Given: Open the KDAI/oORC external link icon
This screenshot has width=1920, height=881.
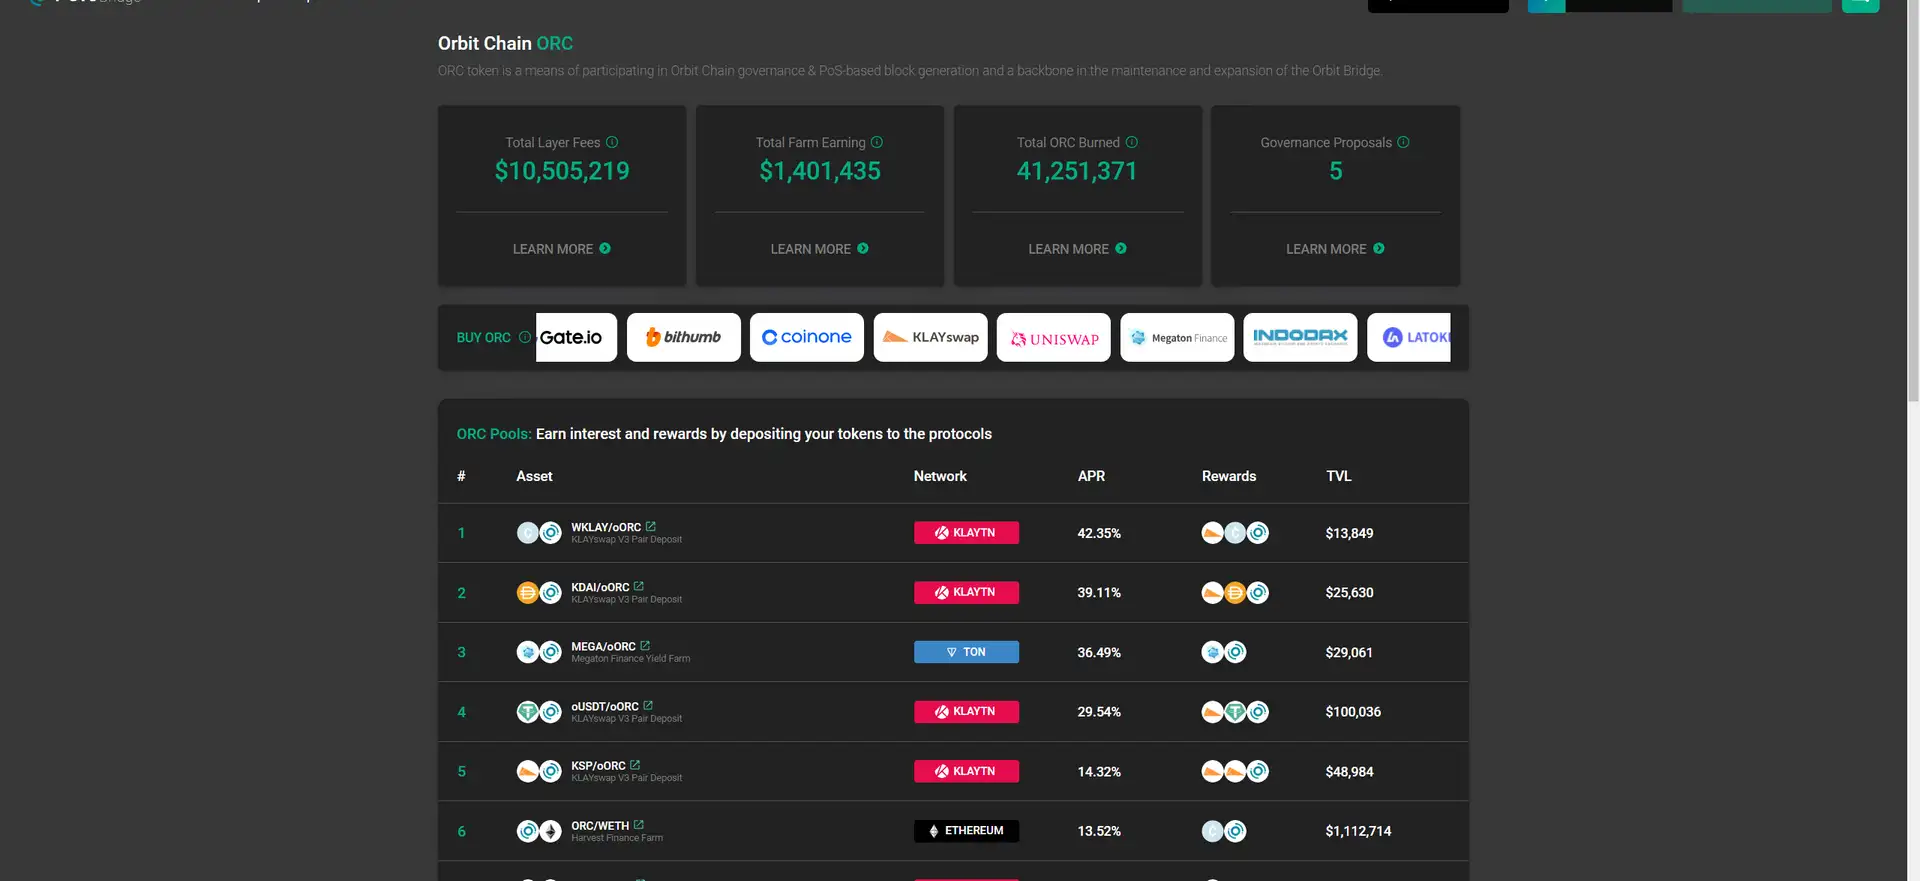Looking at the screenshot, I should click(639, 586).
